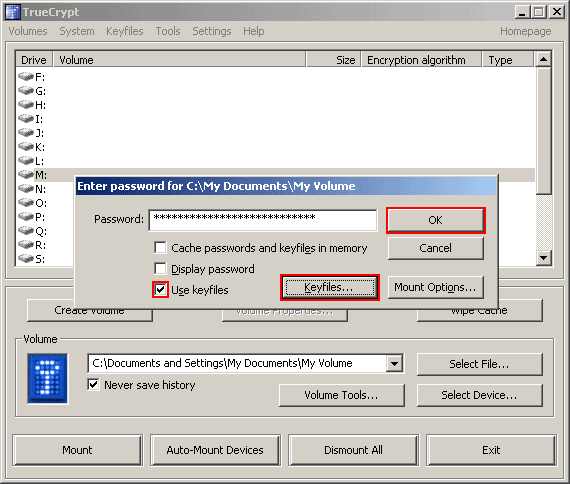Screen dimensions: 570x484
Task: Go to the Homepage link
Action: [526, 31]
